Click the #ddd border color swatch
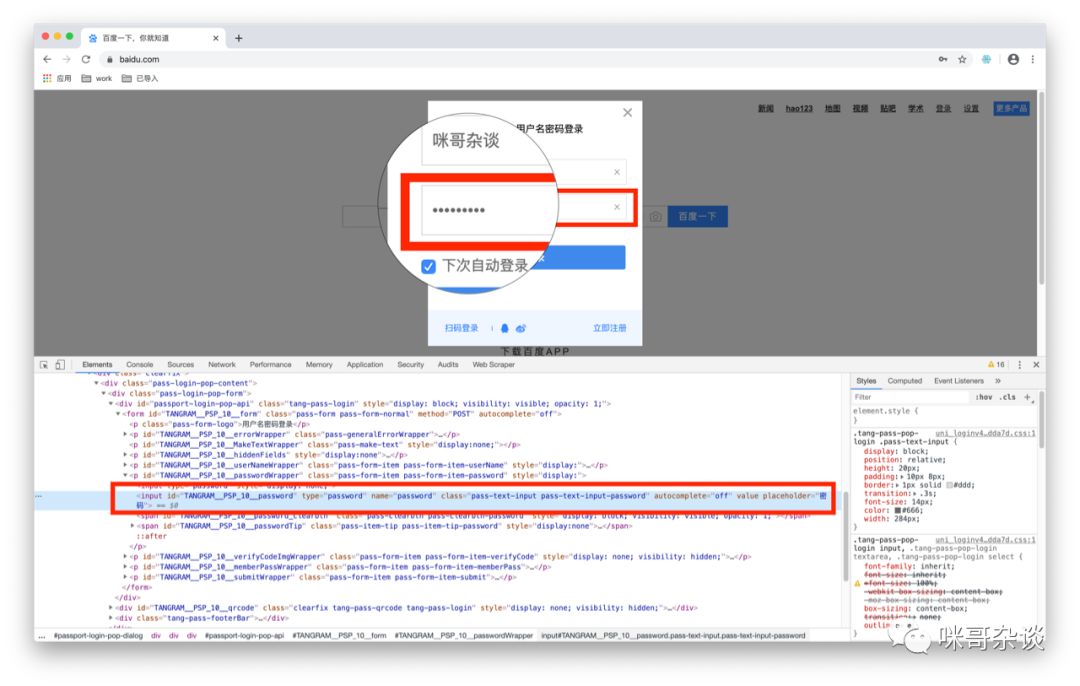The width and height of the screenshot is (1080, 686). click(x=950, y=485)
